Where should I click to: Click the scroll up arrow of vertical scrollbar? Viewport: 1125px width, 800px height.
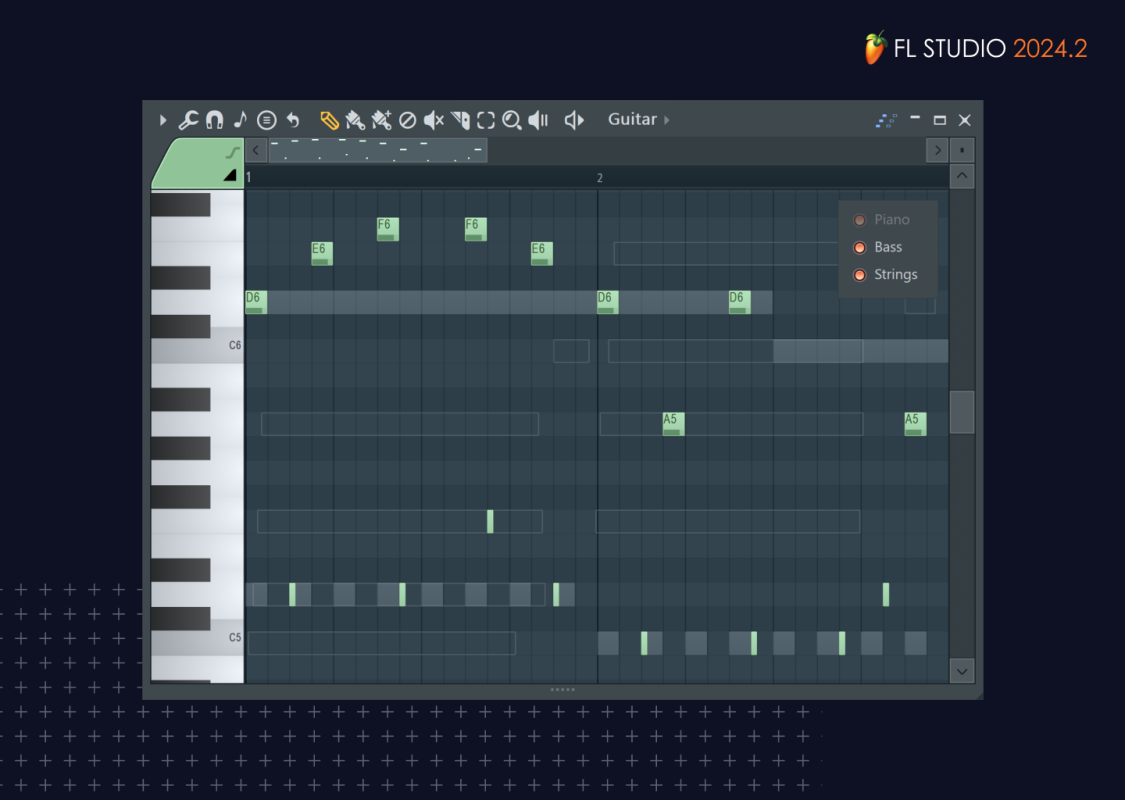tap(961, 177)
